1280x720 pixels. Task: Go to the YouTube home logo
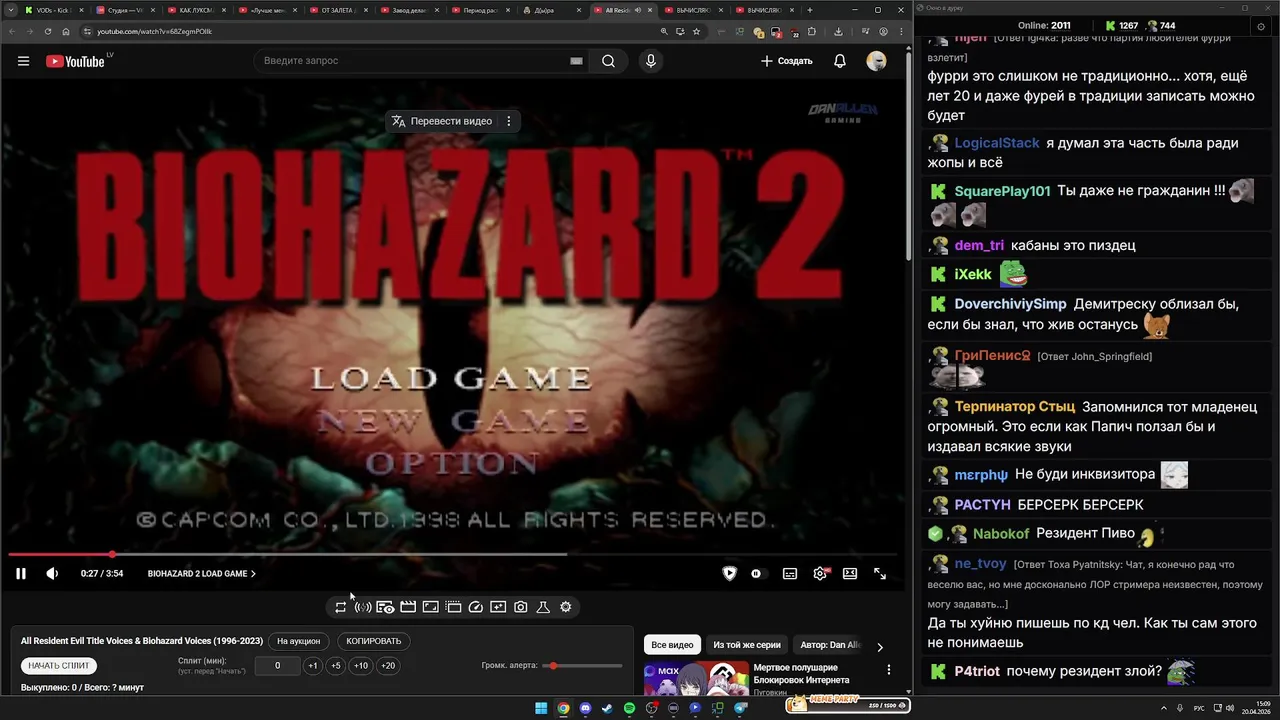point(75,61)
